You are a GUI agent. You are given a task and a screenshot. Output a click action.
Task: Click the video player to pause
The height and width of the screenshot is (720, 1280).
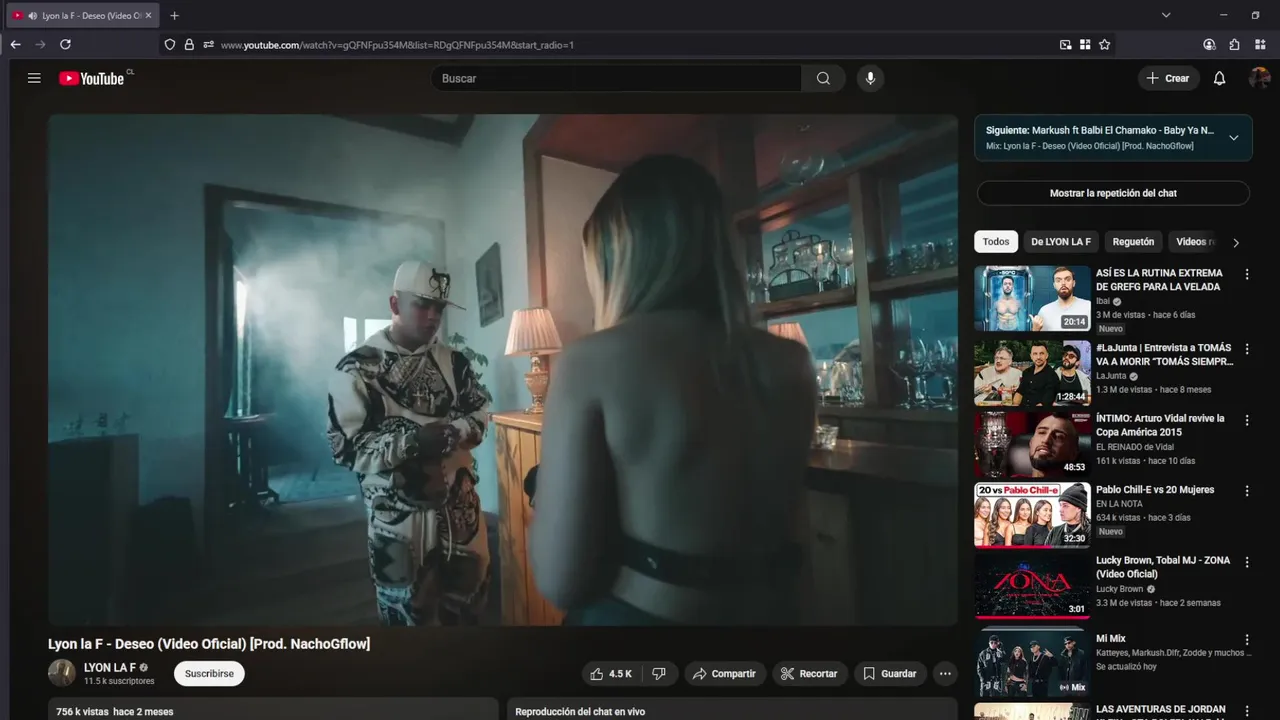[503, 370]
